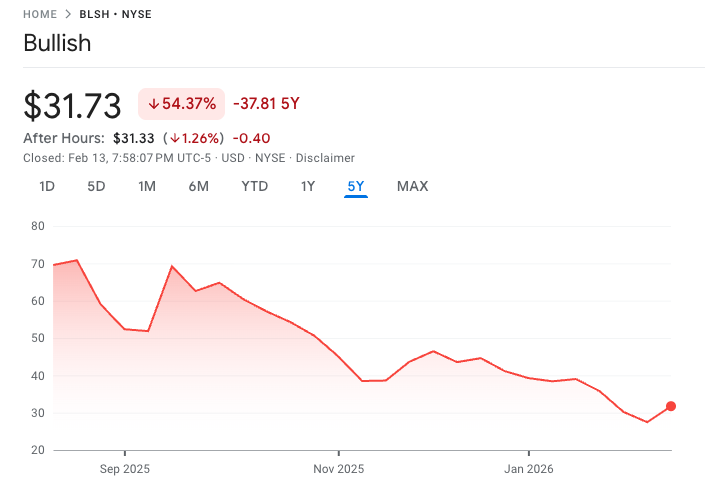The image size is (705, 490).
Task: Click the 60 y-axis label
Action: pos(38,301)
